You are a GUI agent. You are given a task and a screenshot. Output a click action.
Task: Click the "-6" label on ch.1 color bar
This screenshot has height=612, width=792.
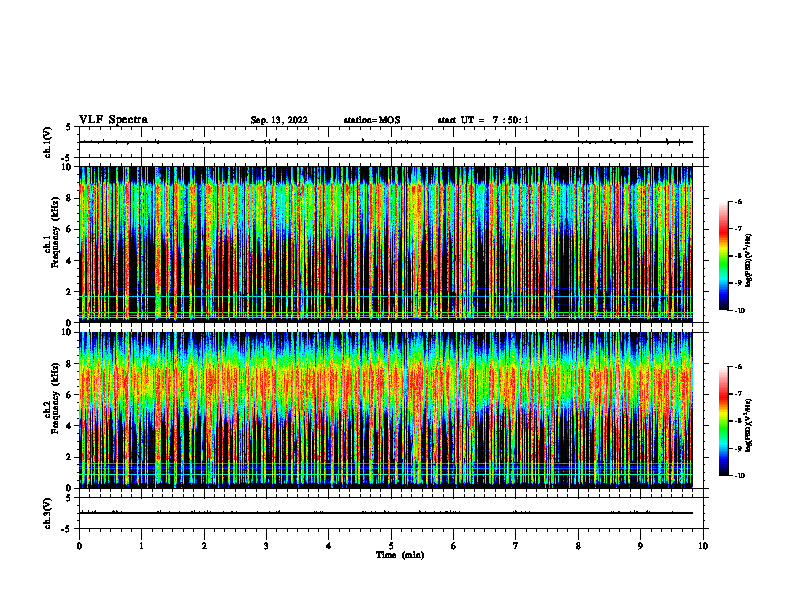point(738,201)
